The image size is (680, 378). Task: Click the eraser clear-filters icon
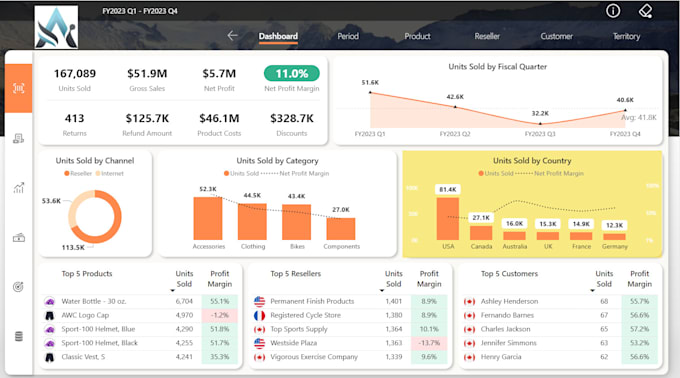(645, 11)
